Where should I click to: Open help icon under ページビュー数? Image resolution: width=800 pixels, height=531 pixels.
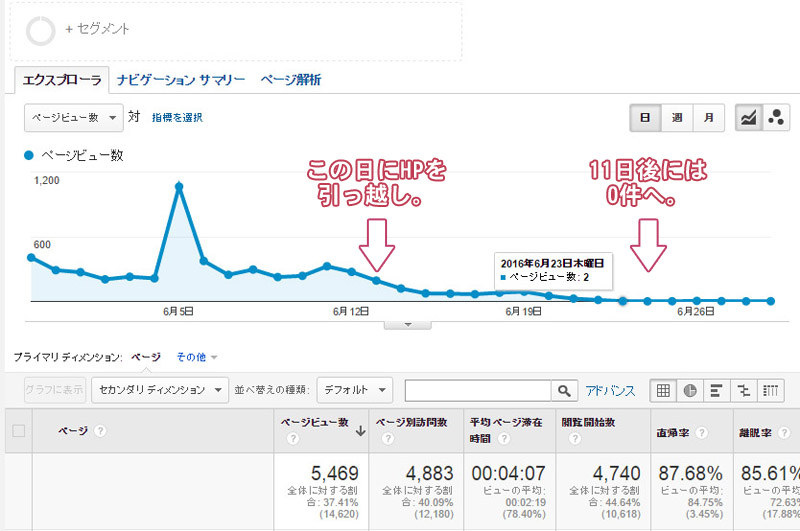click(x=293, y=438)
